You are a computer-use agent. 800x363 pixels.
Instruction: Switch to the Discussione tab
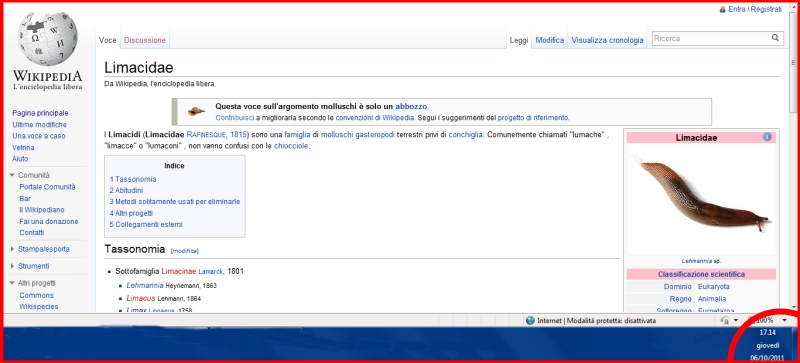(x=145, y=40)
